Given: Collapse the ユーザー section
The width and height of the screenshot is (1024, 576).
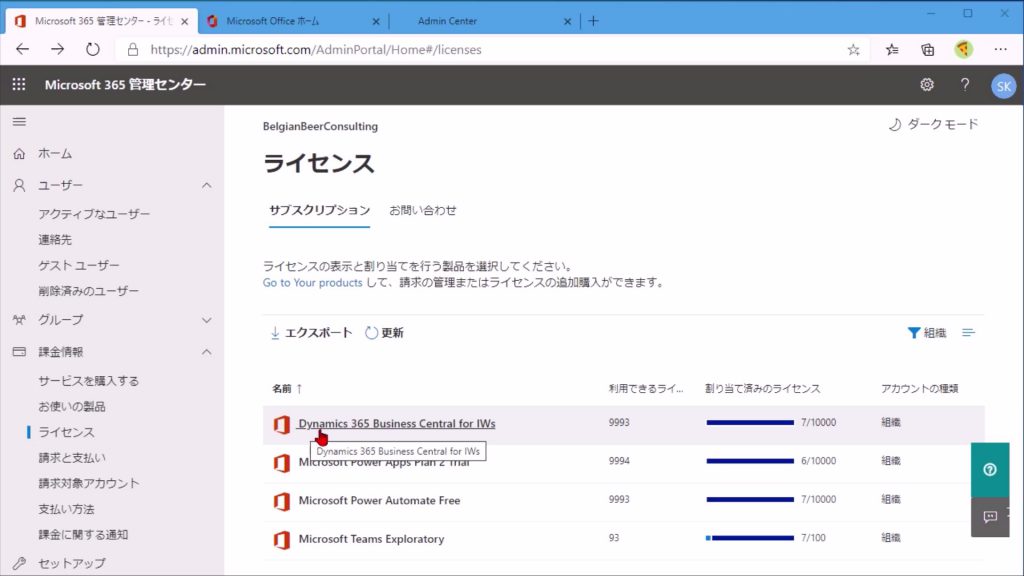Looking at the screenshot, I should [206, 185].
